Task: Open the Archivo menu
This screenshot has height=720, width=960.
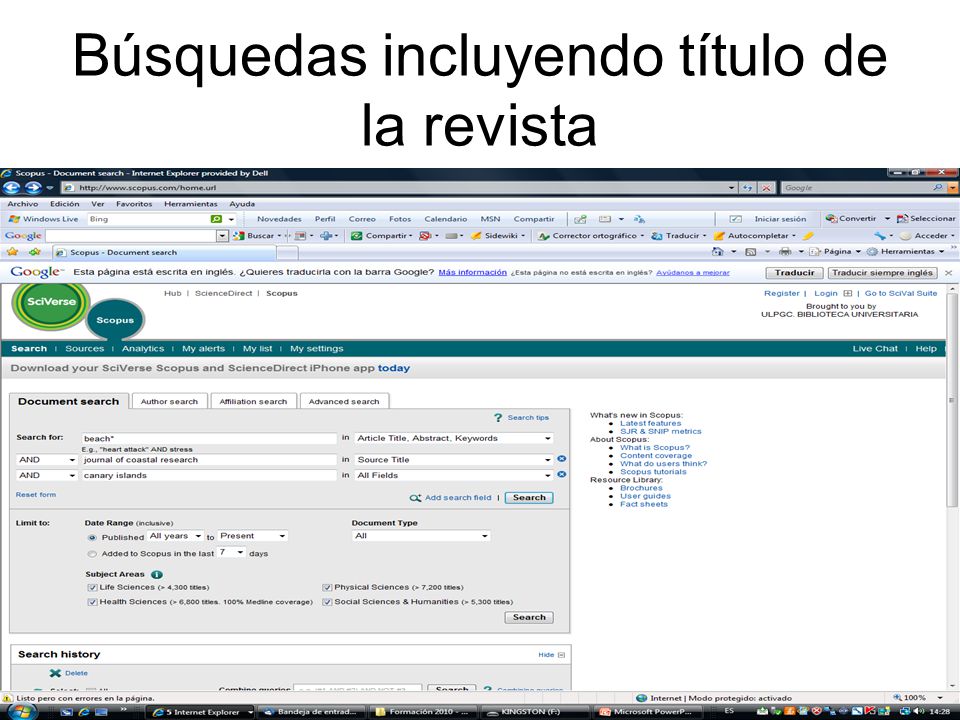Action: (23, 204)
